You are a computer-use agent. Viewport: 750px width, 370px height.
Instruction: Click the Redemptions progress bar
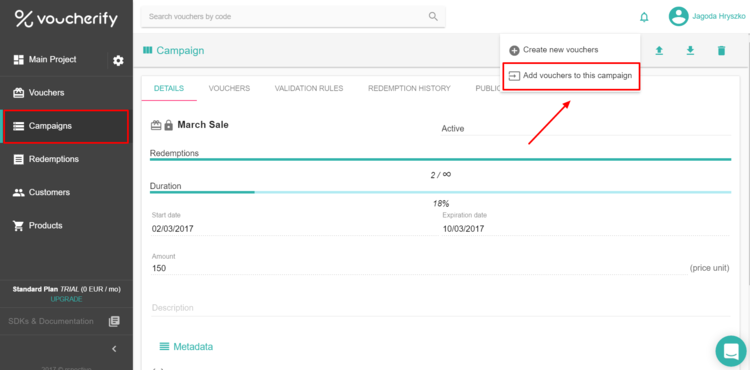pyautogui.click(x=441, y=159)
